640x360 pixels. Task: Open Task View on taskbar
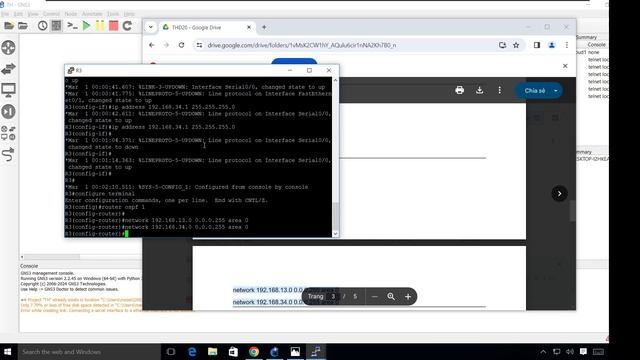171,352
